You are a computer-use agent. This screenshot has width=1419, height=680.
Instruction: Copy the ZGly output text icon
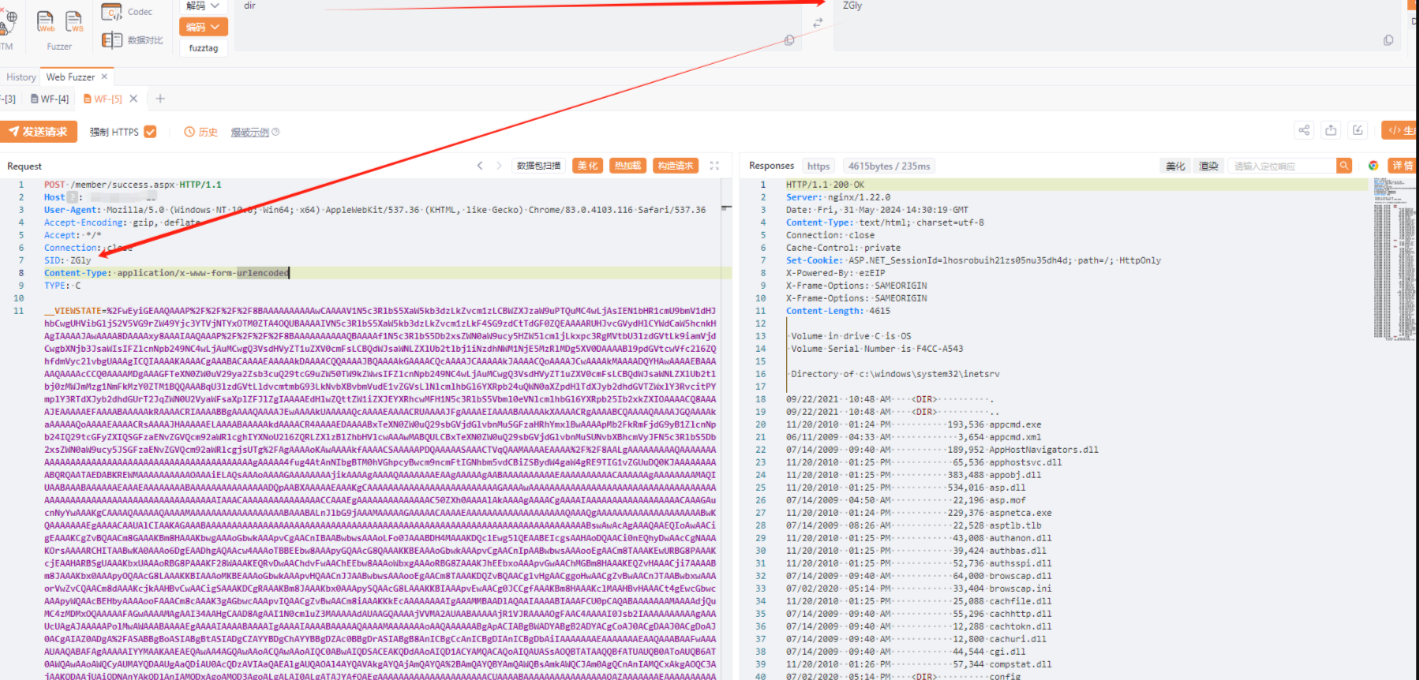(x=1388, y=40)
